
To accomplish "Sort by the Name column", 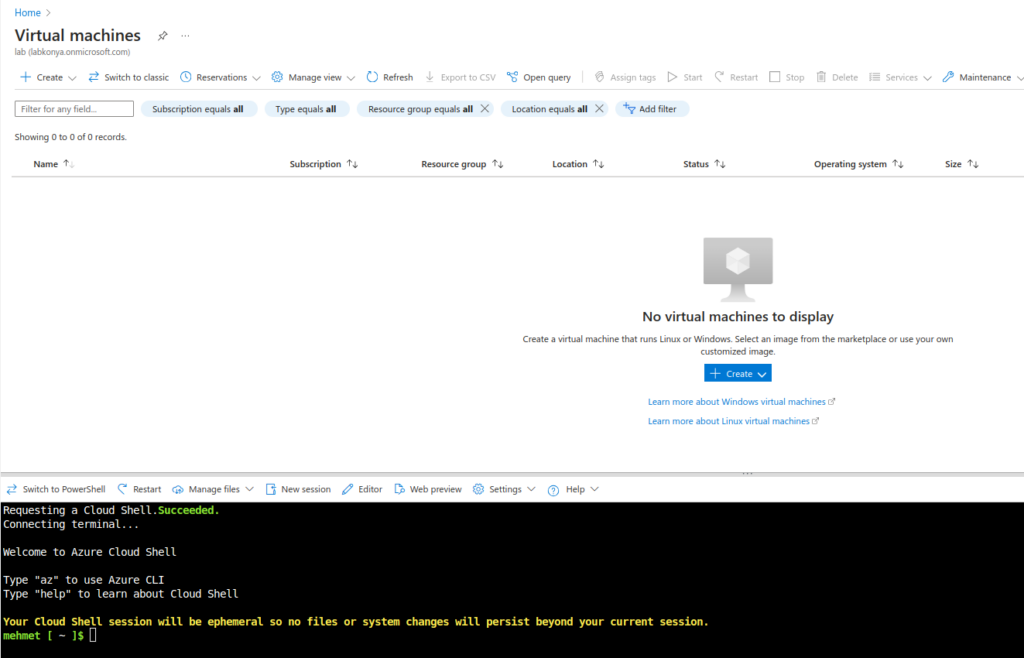I will pyautogui.click(x=54, y=164).
